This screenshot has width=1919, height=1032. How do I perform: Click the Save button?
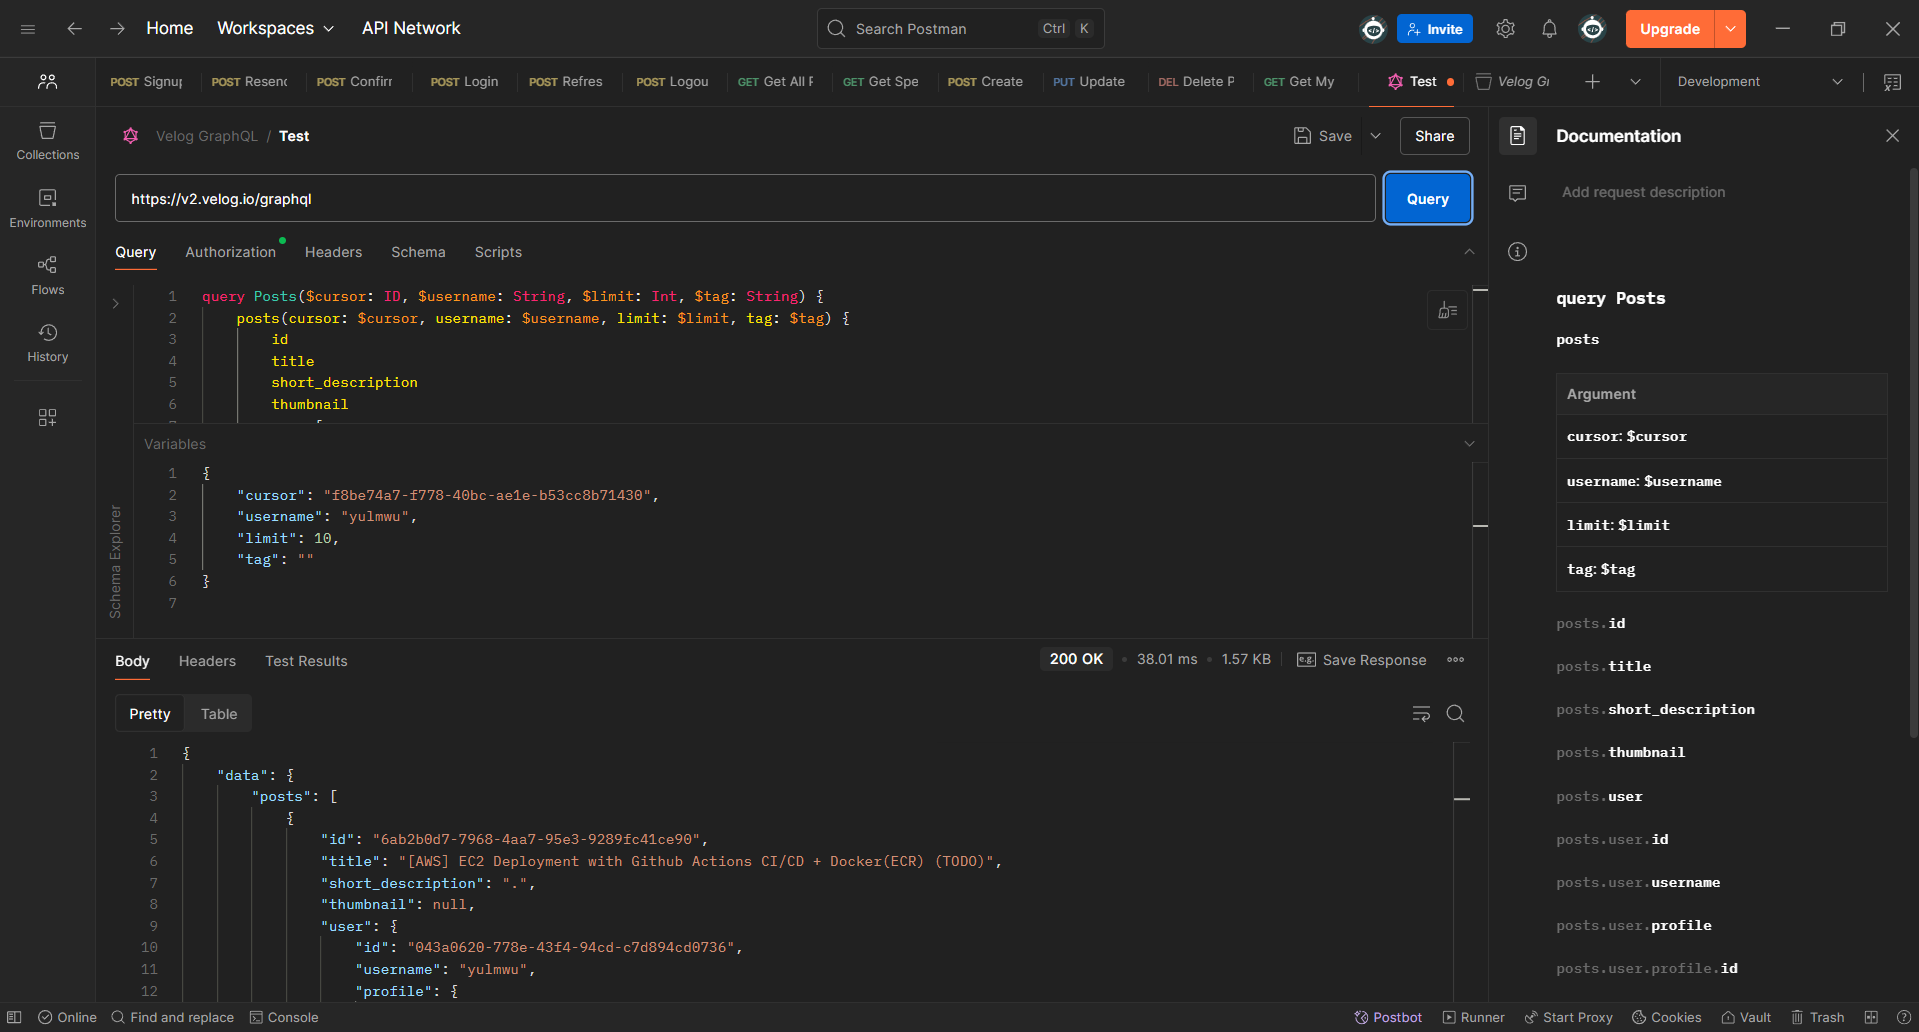tap(1322, 136)
